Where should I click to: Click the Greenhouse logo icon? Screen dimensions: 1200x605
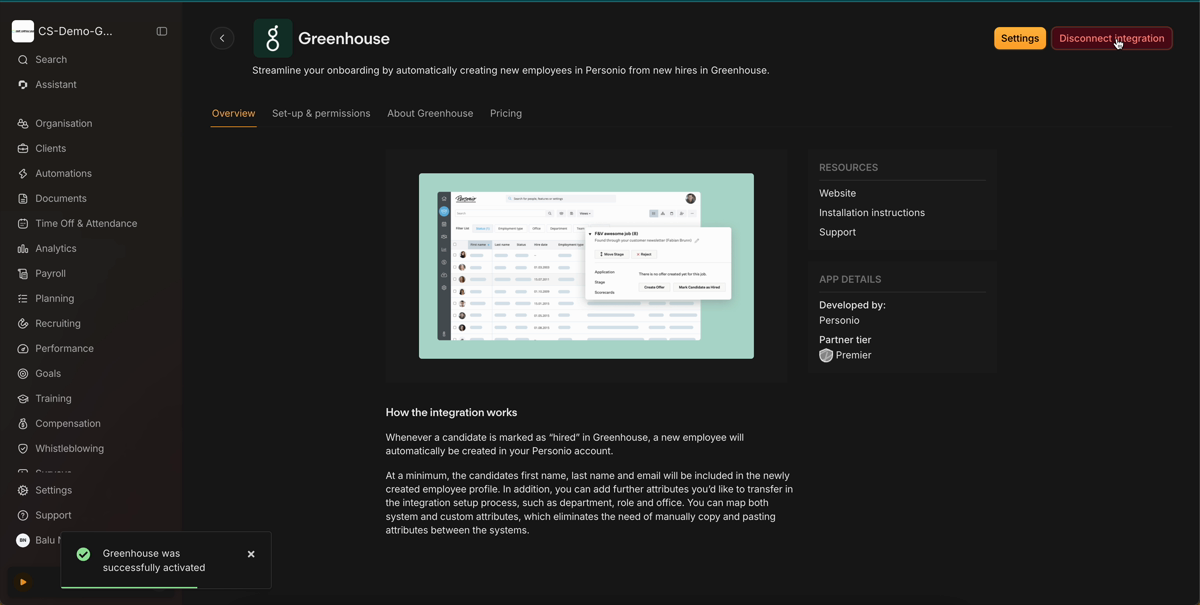273,38
